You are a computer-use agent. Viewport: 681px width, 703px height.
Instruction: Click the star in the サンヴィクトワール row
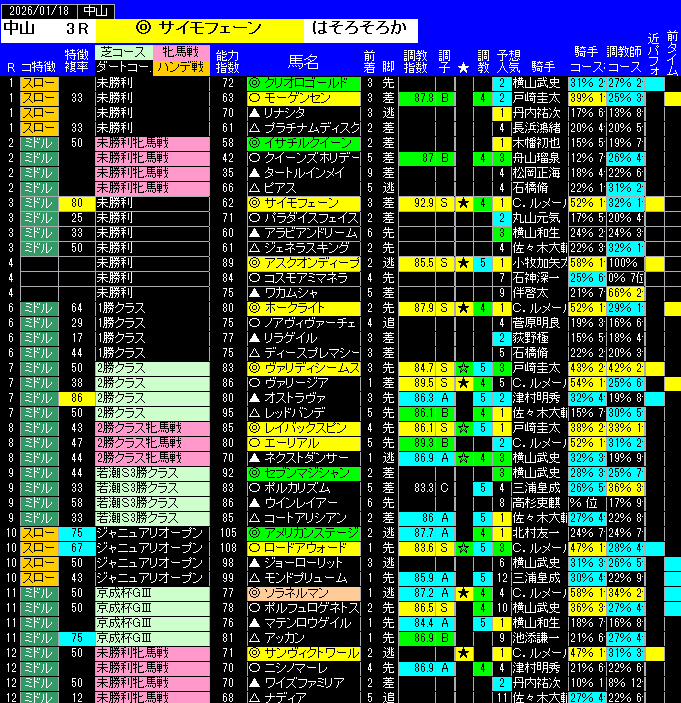pyautogui.click(x=463, y=653)
